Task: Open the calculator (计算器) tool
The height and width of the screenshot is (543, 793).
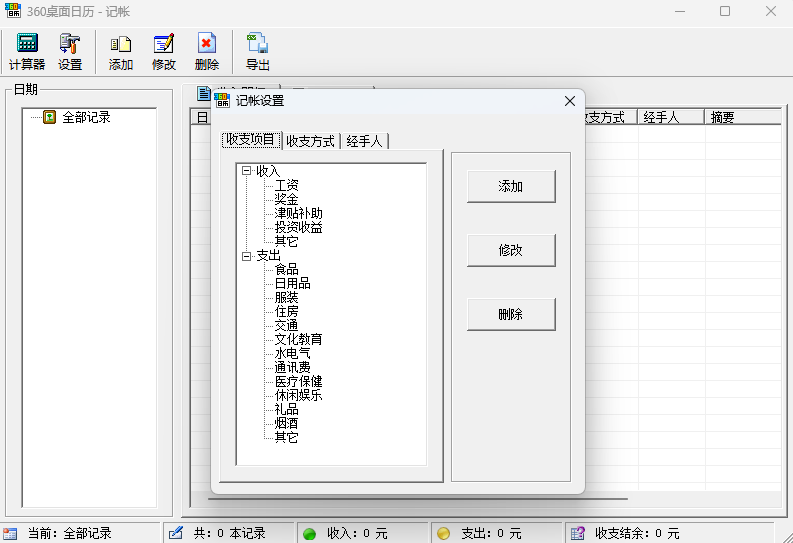Action: [27, 52]
